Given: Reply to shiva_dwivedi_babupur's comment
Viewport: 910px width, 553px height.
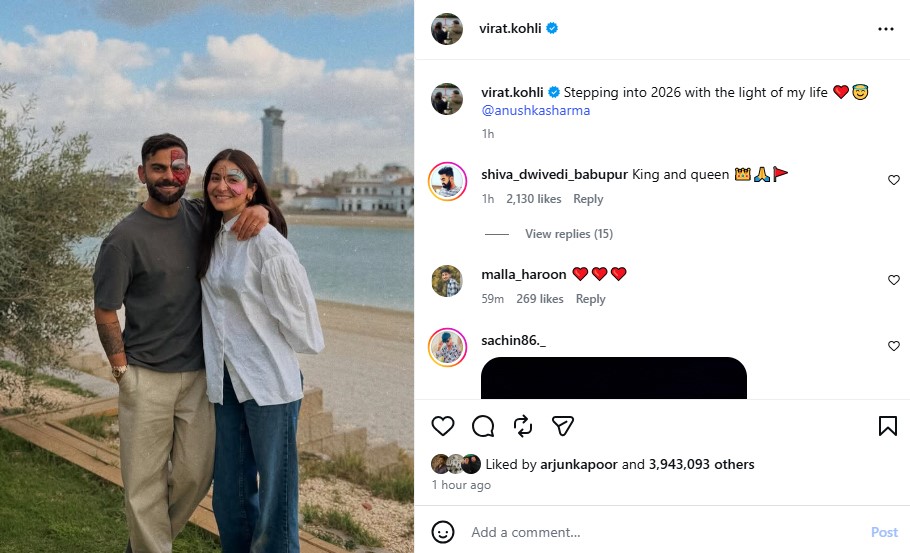Looking at the screenshot, I should click(588, 199).
